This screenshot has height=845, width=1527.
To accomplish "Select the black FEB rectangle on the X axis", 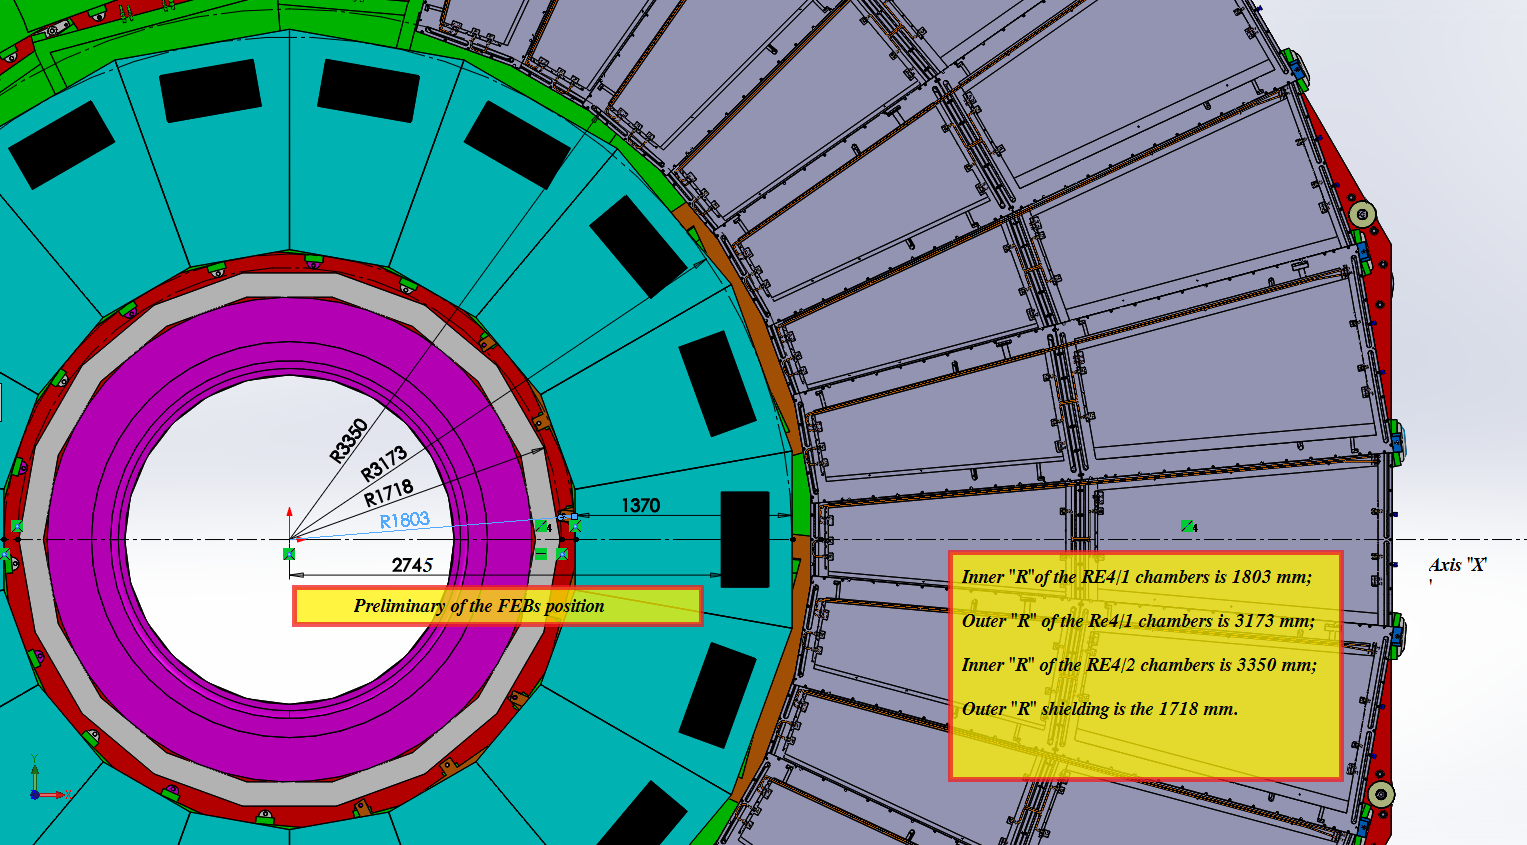I will tap(745, 539).
